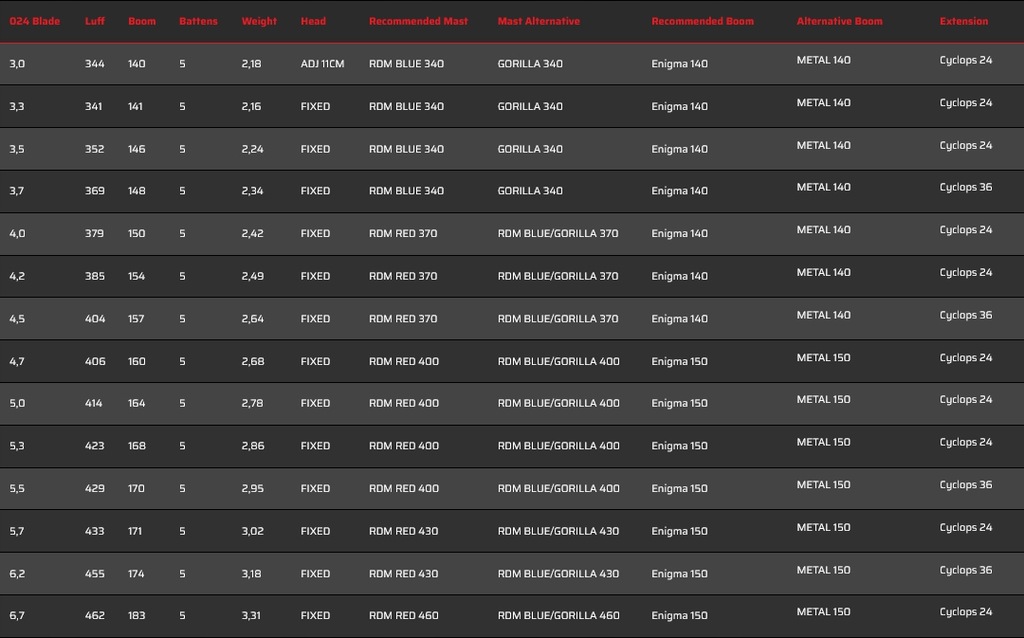Click the ADJ 11CM head cell
This screenshot has width=1024, height=638.
click(x=322, y=64)
